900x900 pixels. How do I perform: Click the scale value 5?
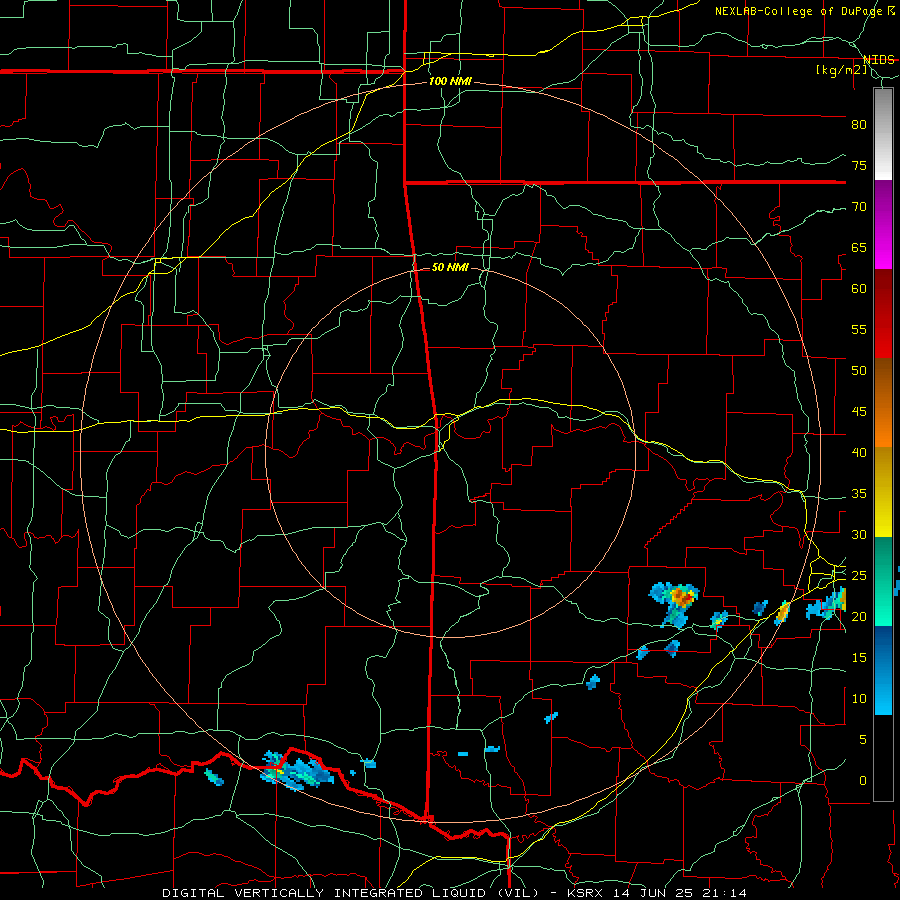pos(863,740)
